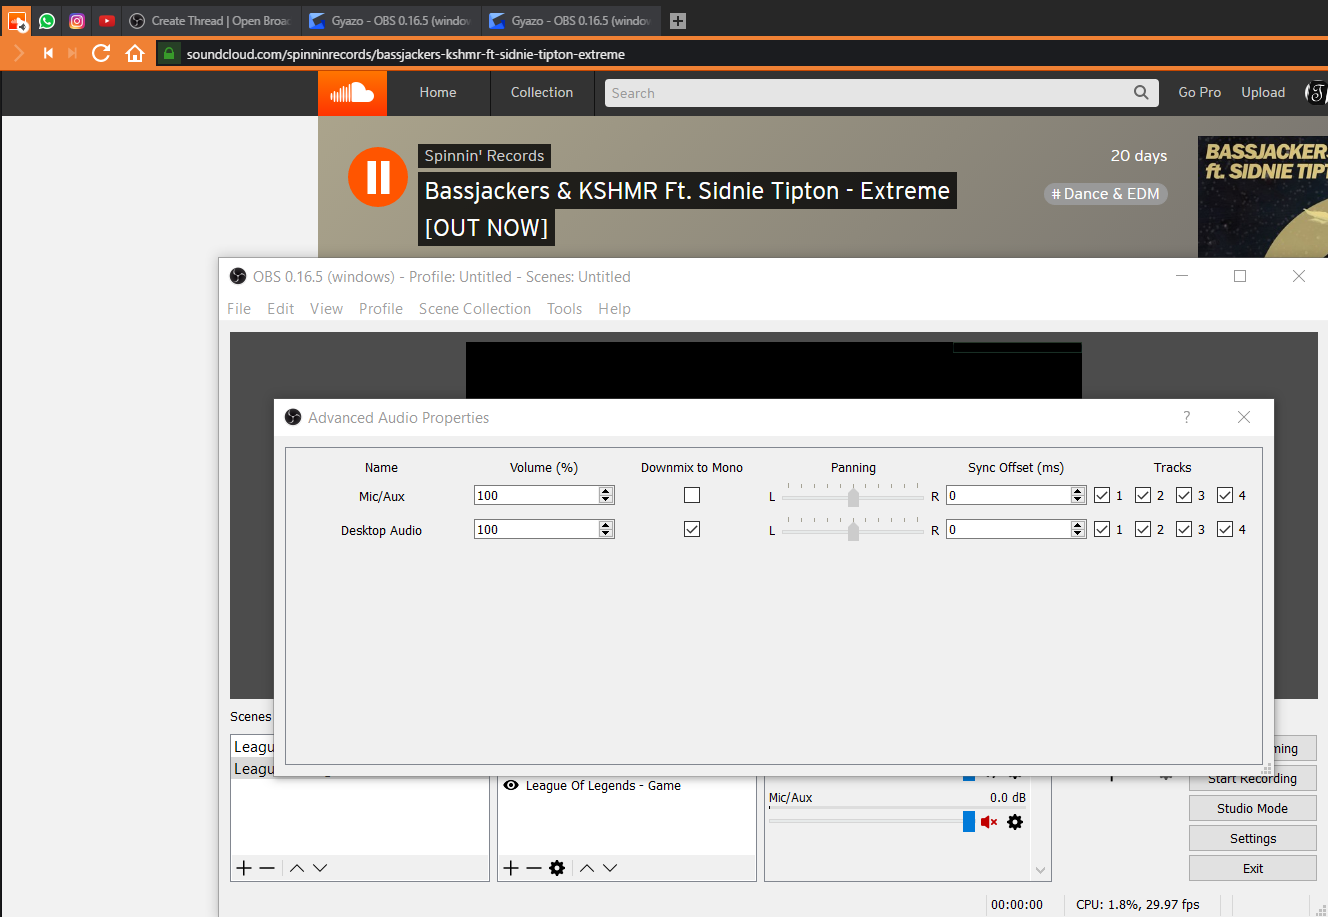Screen dimensions: 1328x917
Task: Disable Downmix to Mono for Desktop Audio
Action: pyautogui.click(x=692, y=529)
